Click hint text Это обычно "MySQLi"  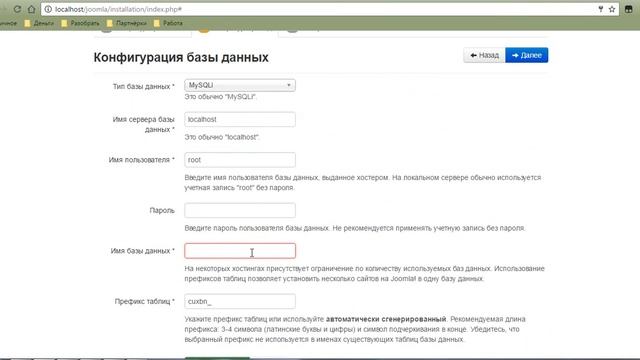click(220, 97)
